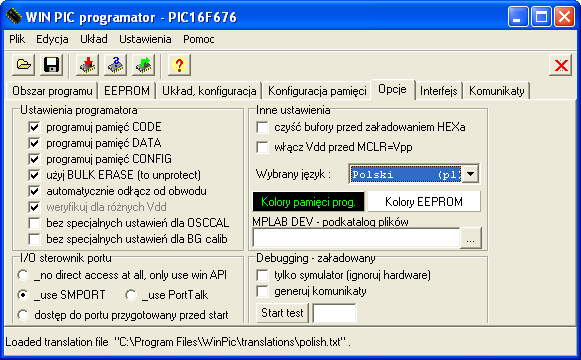Browse MPLAB DEV folder with ... button

[x=471, y=238]
